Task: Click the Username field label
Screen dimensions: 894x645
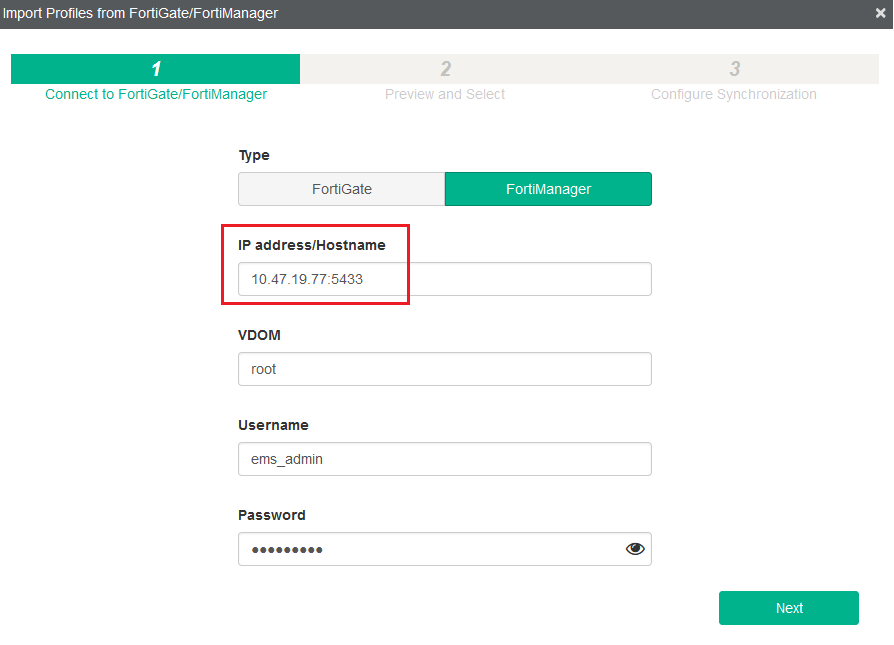Action: [273, 425]
